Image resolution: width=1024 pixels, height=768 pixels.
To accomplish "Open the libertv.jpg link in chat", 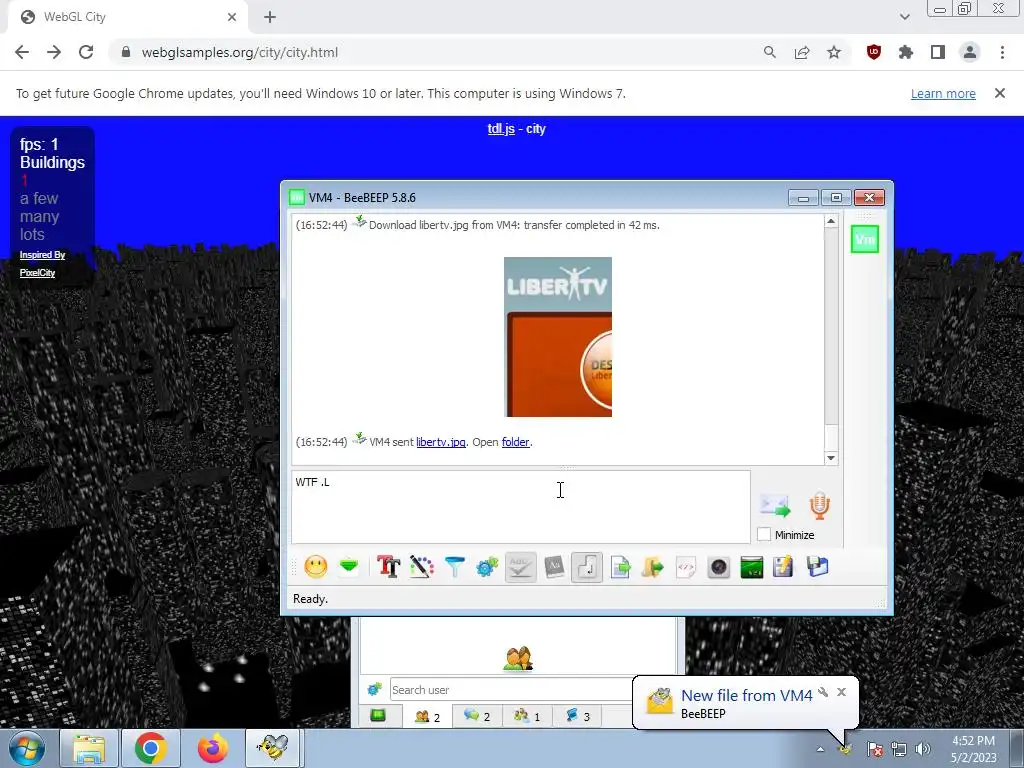I will coord(441,442).
